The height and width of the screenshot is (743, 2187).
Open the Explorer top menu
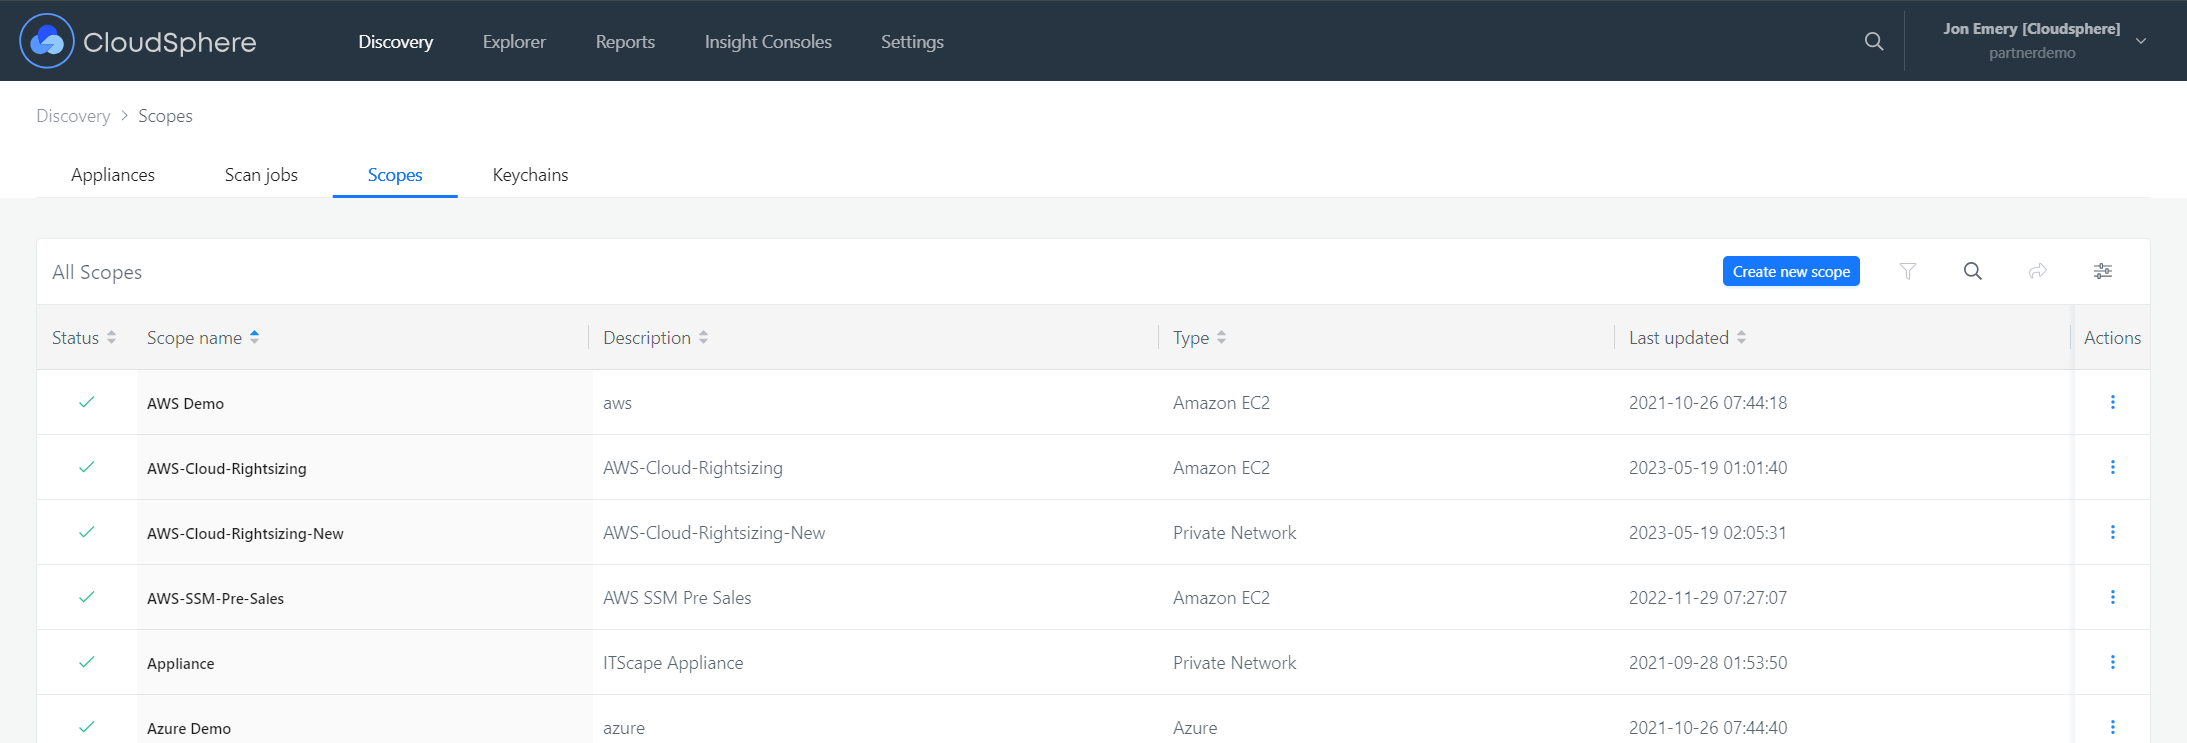[x=514, y=42]
